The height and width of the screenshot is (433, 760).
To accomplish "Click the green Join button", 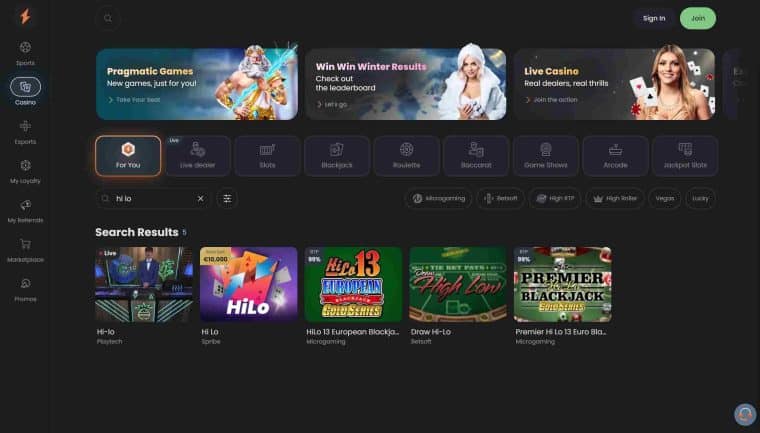I will point(698,18).
